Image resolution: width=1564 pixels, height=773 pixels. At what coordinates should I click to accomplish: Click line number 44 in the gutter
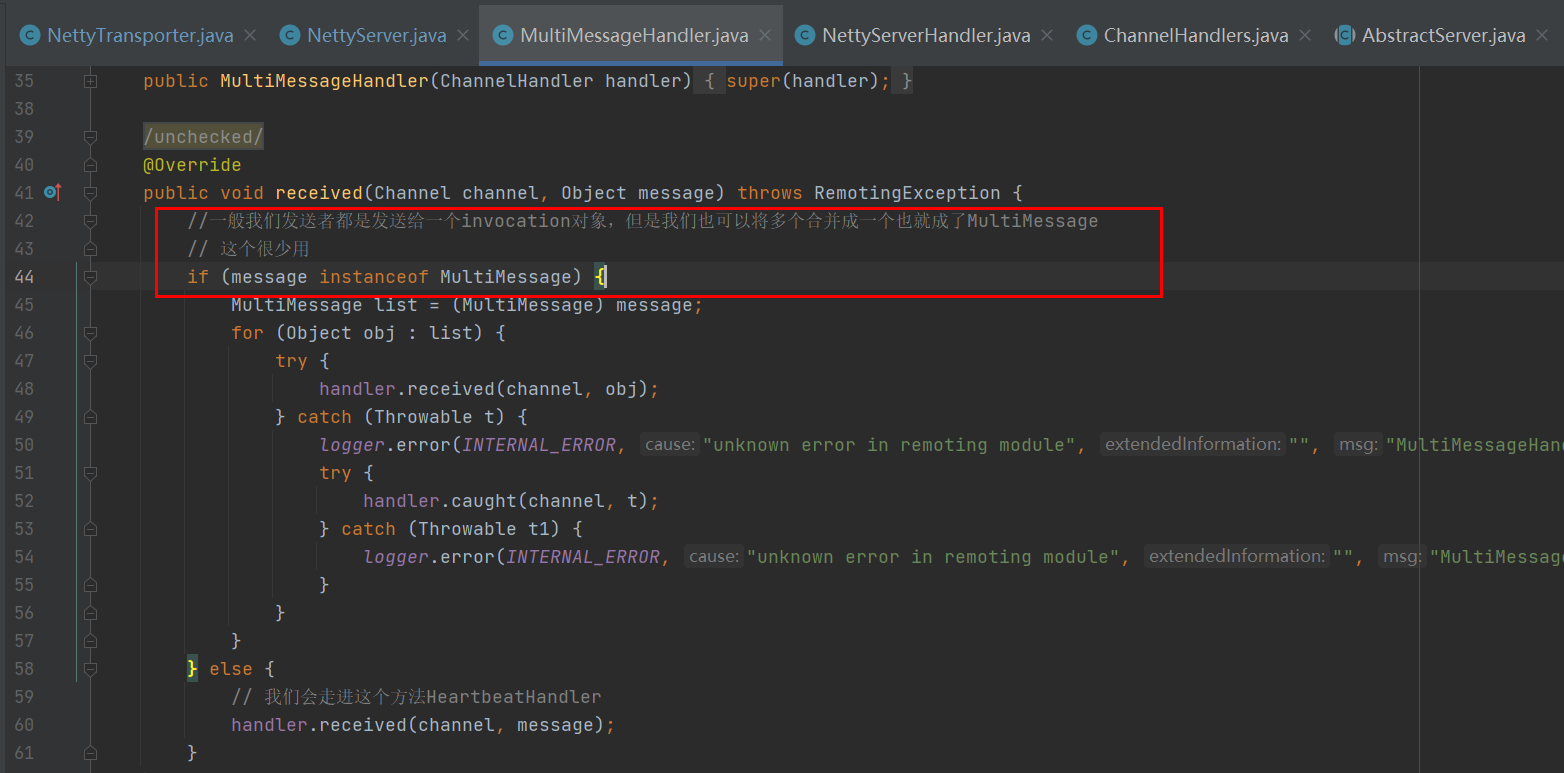24,277
